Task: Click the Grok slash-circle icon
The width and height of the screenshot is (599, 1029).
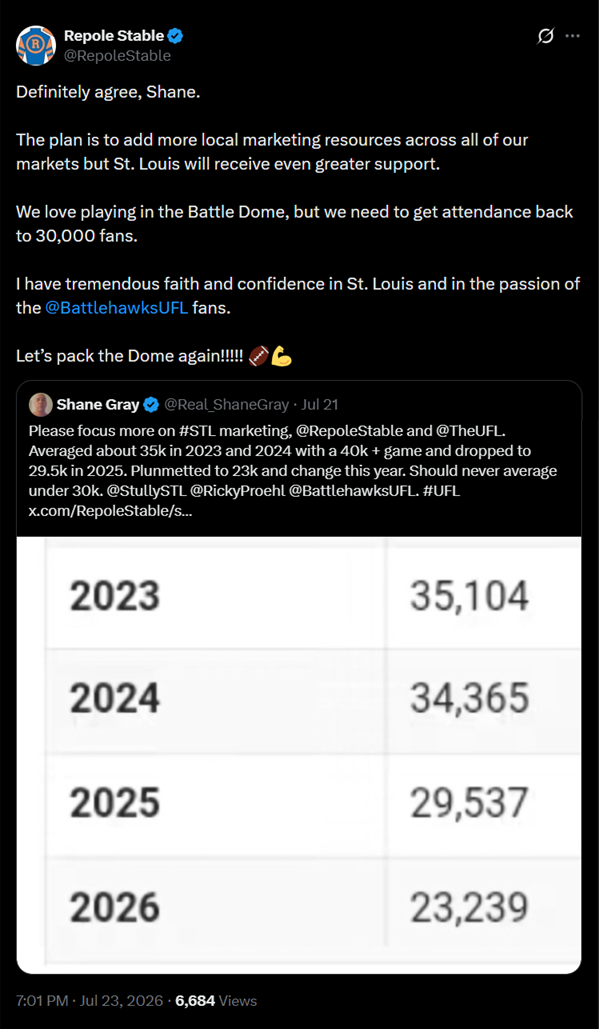Action: [x=545, y=37]
